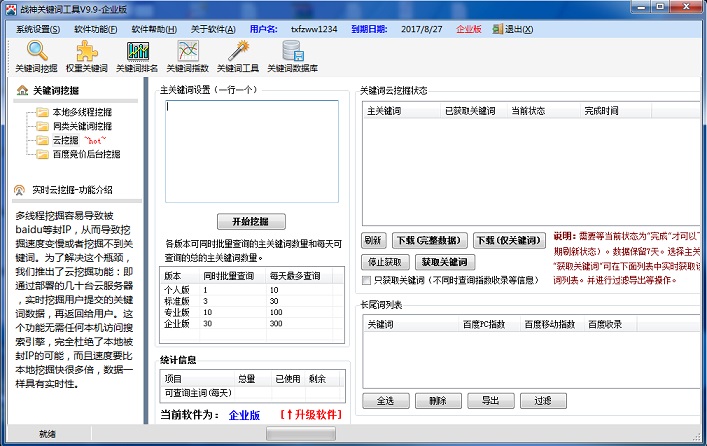
Task: Click the blue 企业版 link at bottom
Action: pos(244,415)
